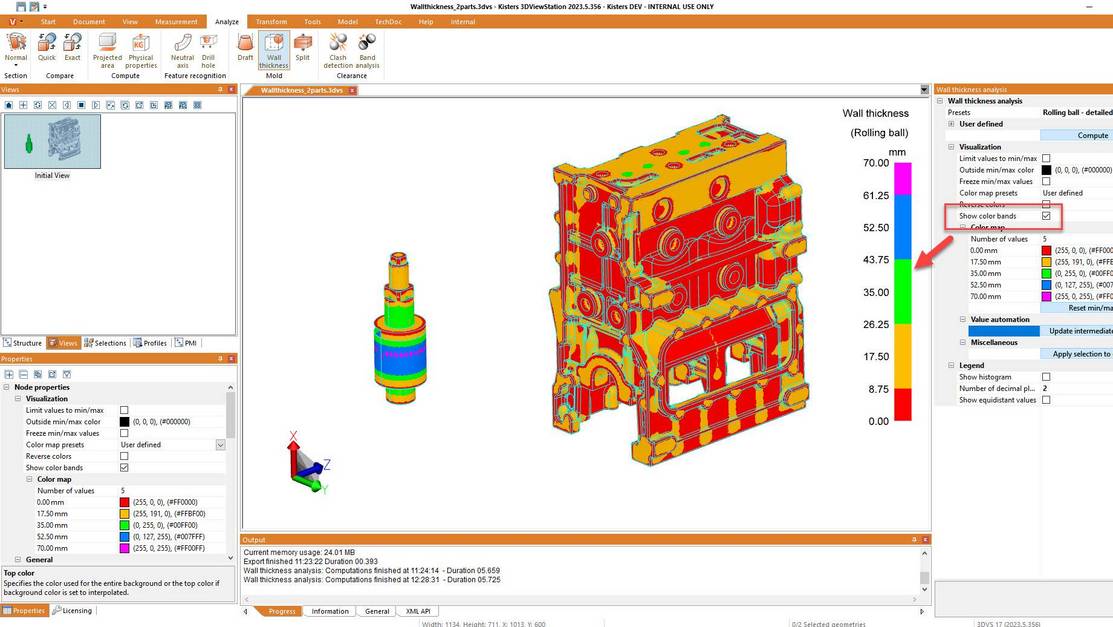Open the TechDoc ribbon tab
The width and height of the screenshot is (1113, 627).
click(388, 22)
